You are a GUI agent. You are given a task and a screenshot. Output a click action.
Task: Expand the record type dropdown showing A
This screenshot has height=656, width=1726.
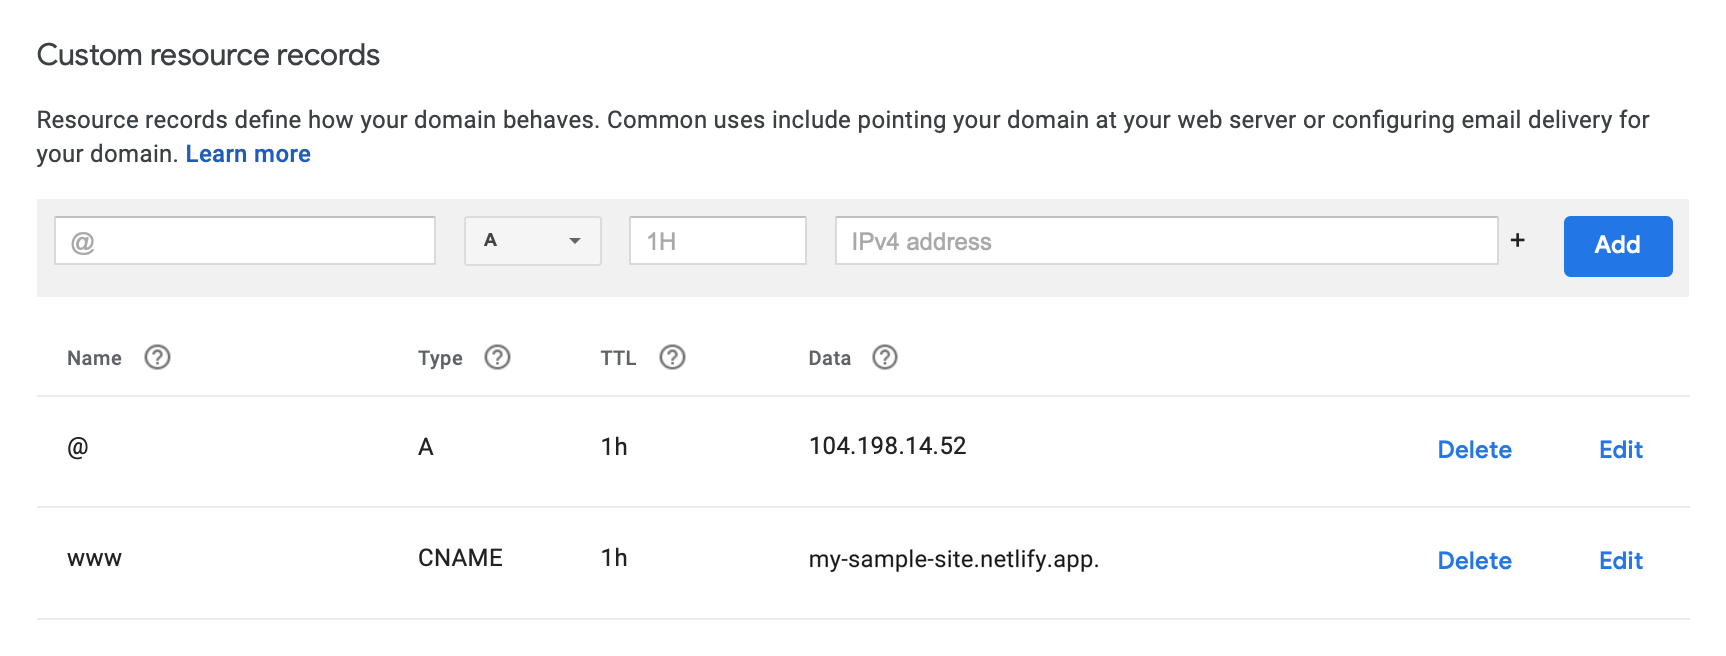tap(533, 241)
